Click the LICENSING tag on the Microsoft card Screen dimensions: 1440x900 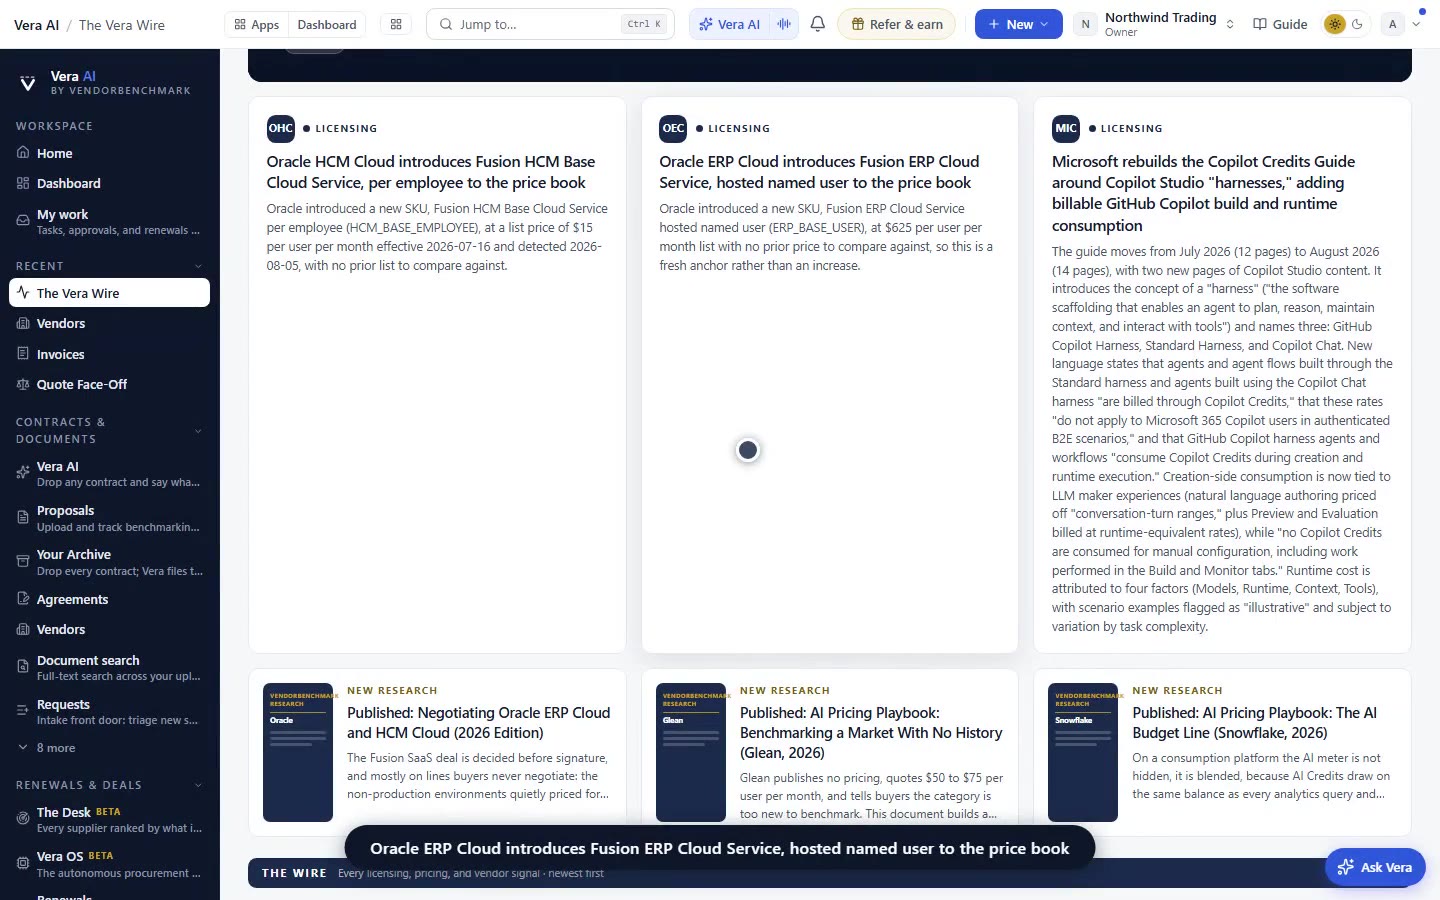coord(1131,128)
